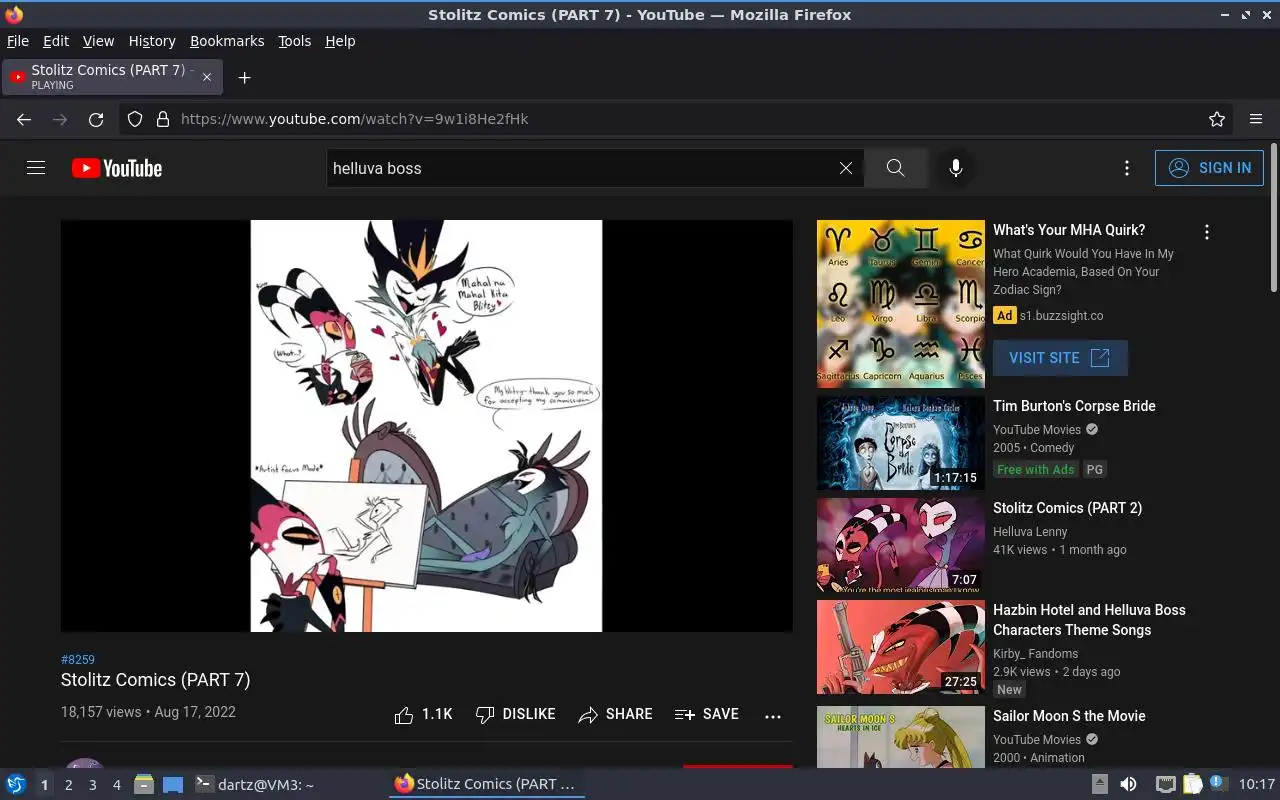Open the MHA Quirk ad thumbnail
Viewport: 1280px width, 800px height.
pos(901,304)
